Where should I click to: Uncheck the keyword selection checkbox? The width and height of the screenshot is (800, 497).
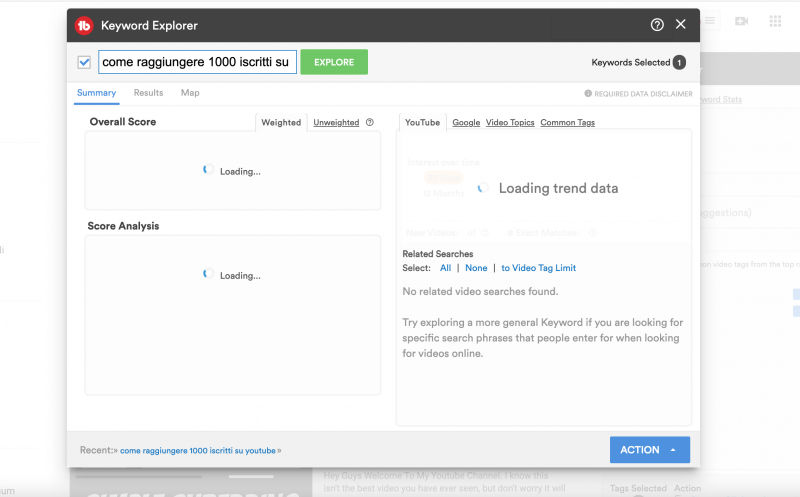pos(85,63)
